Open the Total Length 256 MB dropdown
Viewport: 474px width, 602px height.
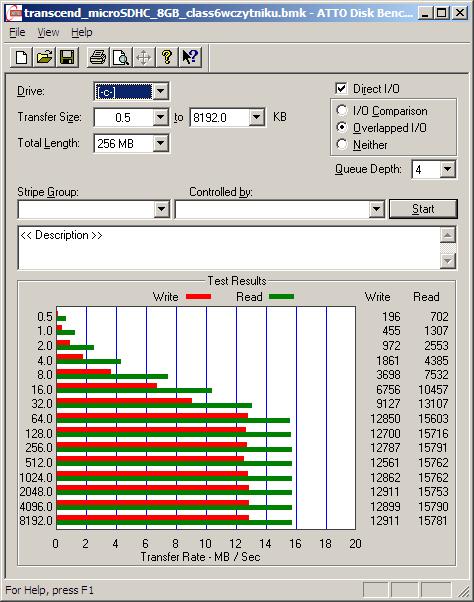pyautogui.click(x=160, y=144)
